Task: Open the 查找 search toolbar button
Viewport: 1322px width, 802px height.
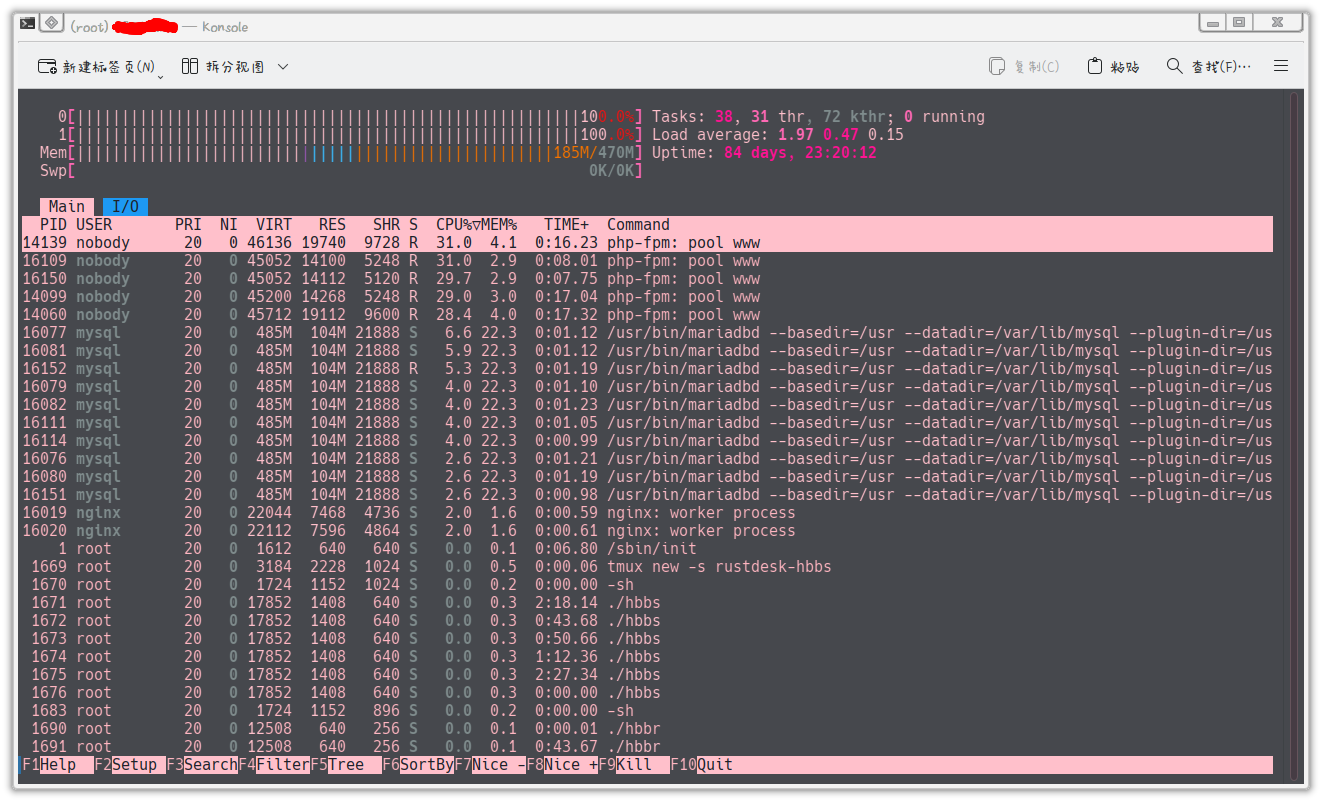Action: [1208, 66]
